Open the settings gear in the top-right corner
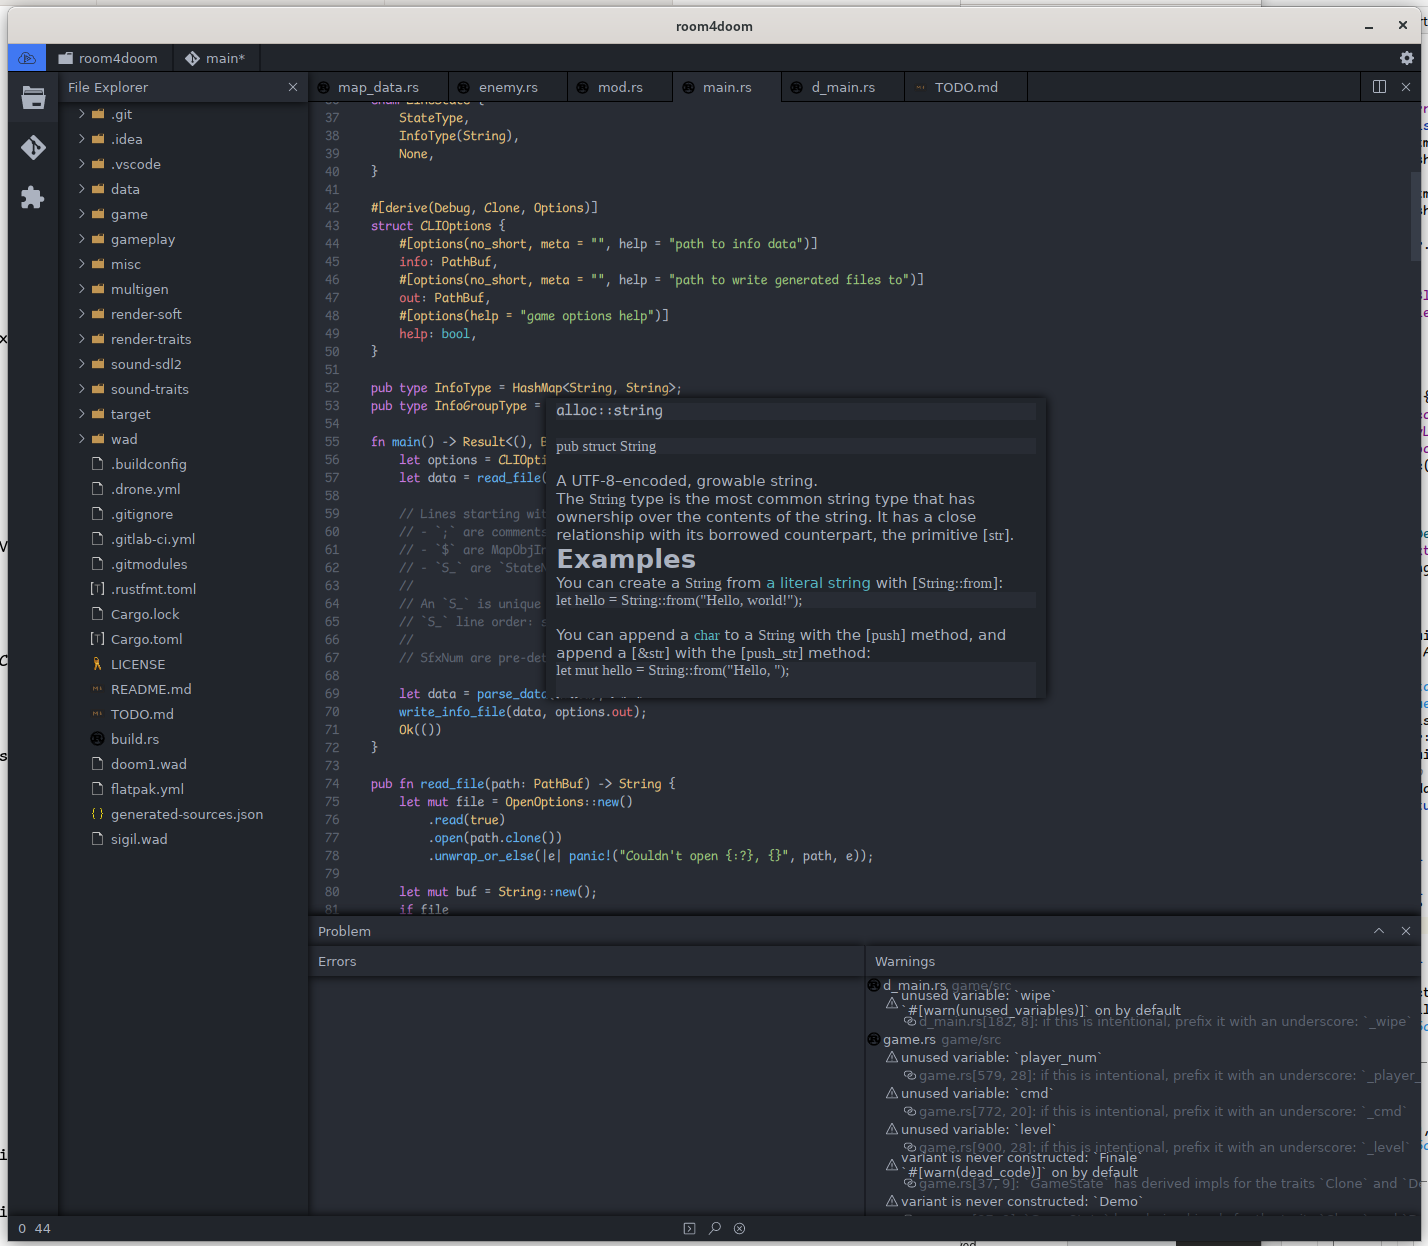Viewport: 1428px width, 1246px height. [x=1406, y=58]
